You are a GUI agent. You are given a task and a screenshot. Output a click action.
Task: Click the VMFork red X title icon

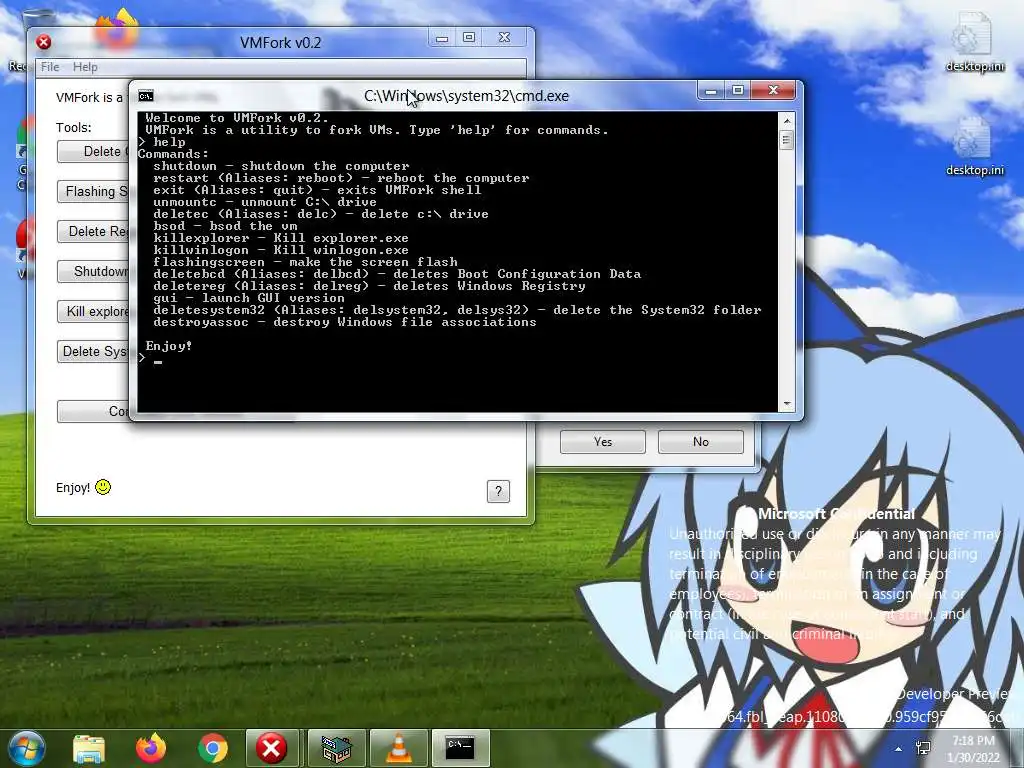[44, 42]
